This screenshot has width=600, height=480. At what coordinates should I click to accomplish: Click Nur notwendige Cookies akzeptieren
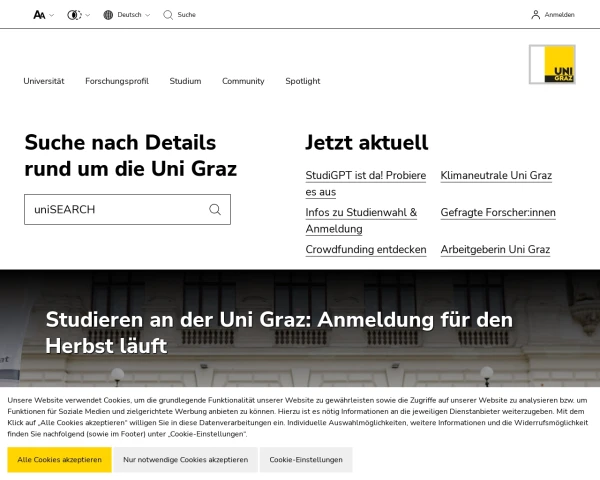186,460
